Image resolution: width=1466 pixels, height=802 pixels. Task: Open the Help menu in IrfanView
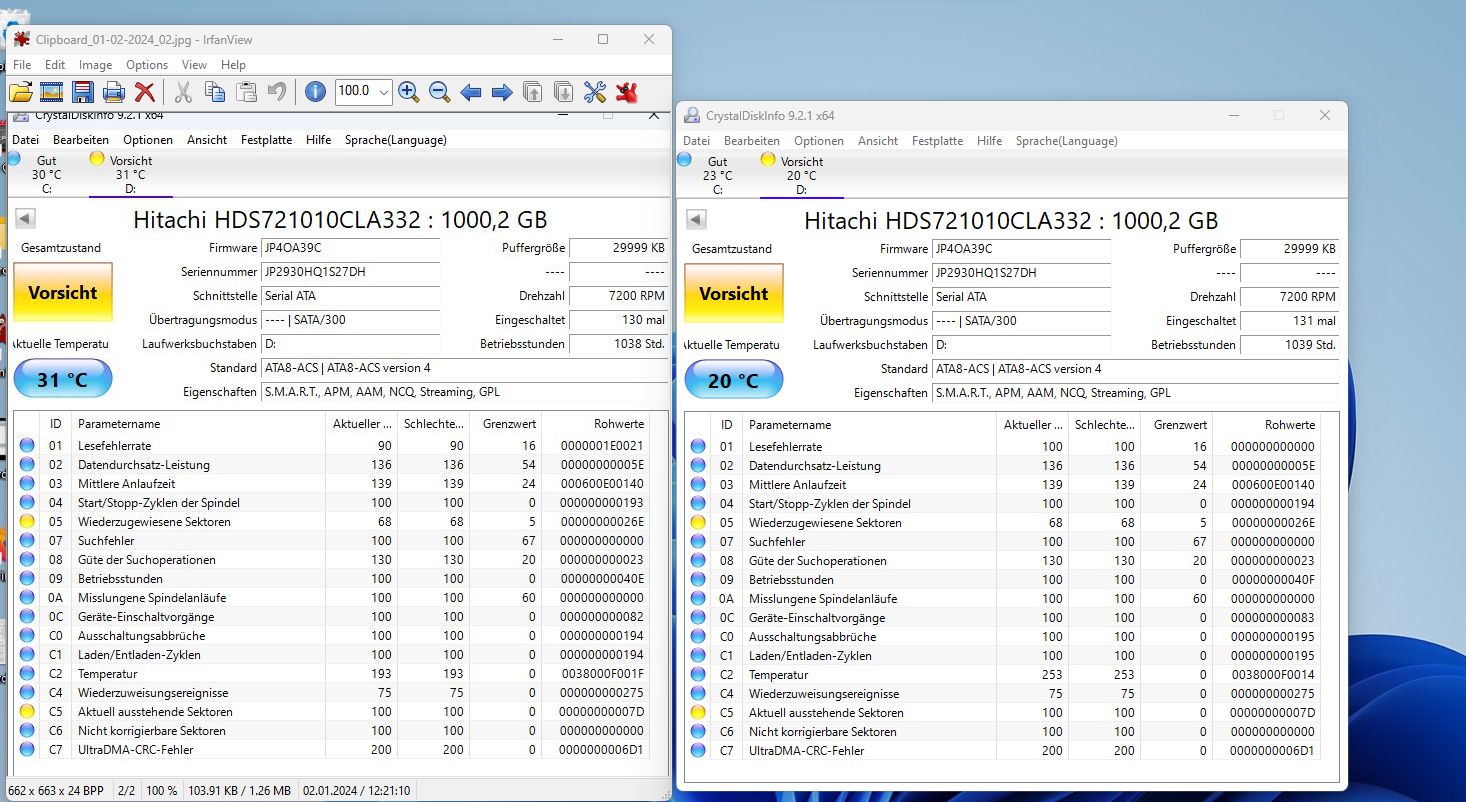[x=233, y=65]
